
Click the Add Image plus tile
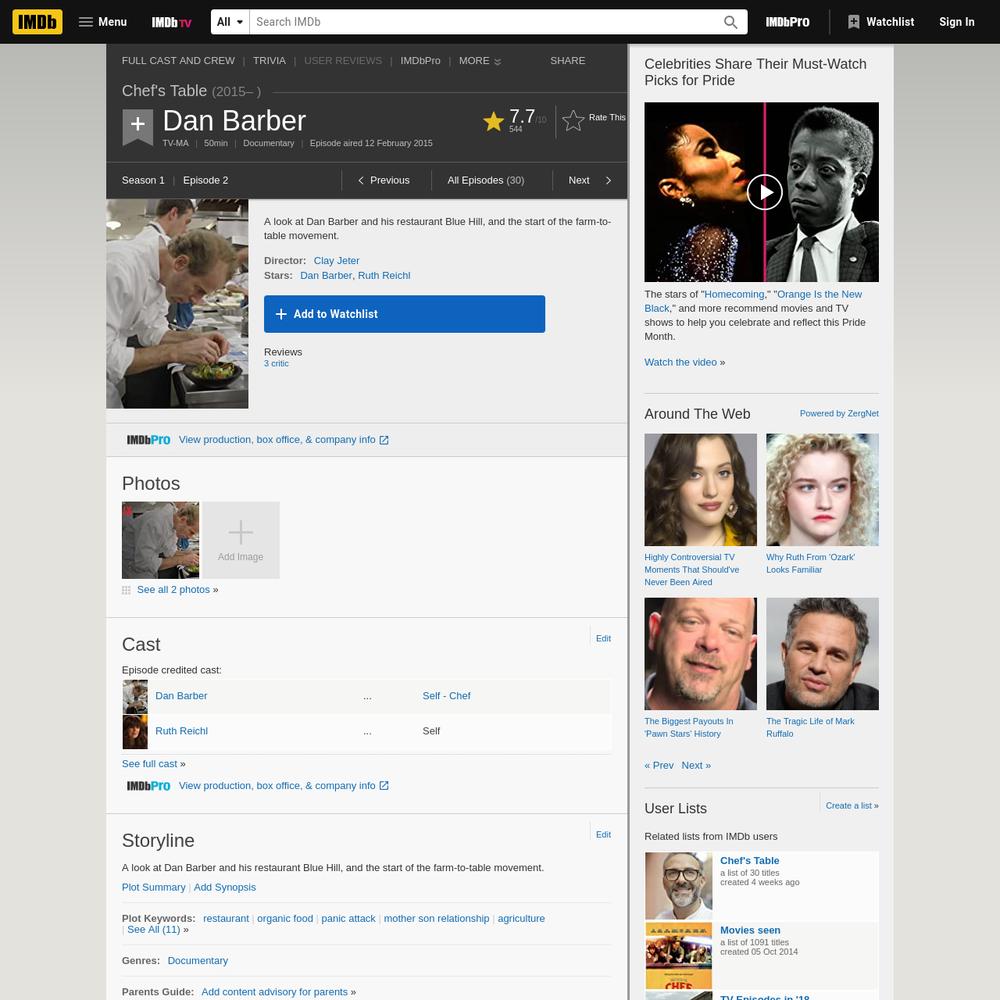(240, 540)
